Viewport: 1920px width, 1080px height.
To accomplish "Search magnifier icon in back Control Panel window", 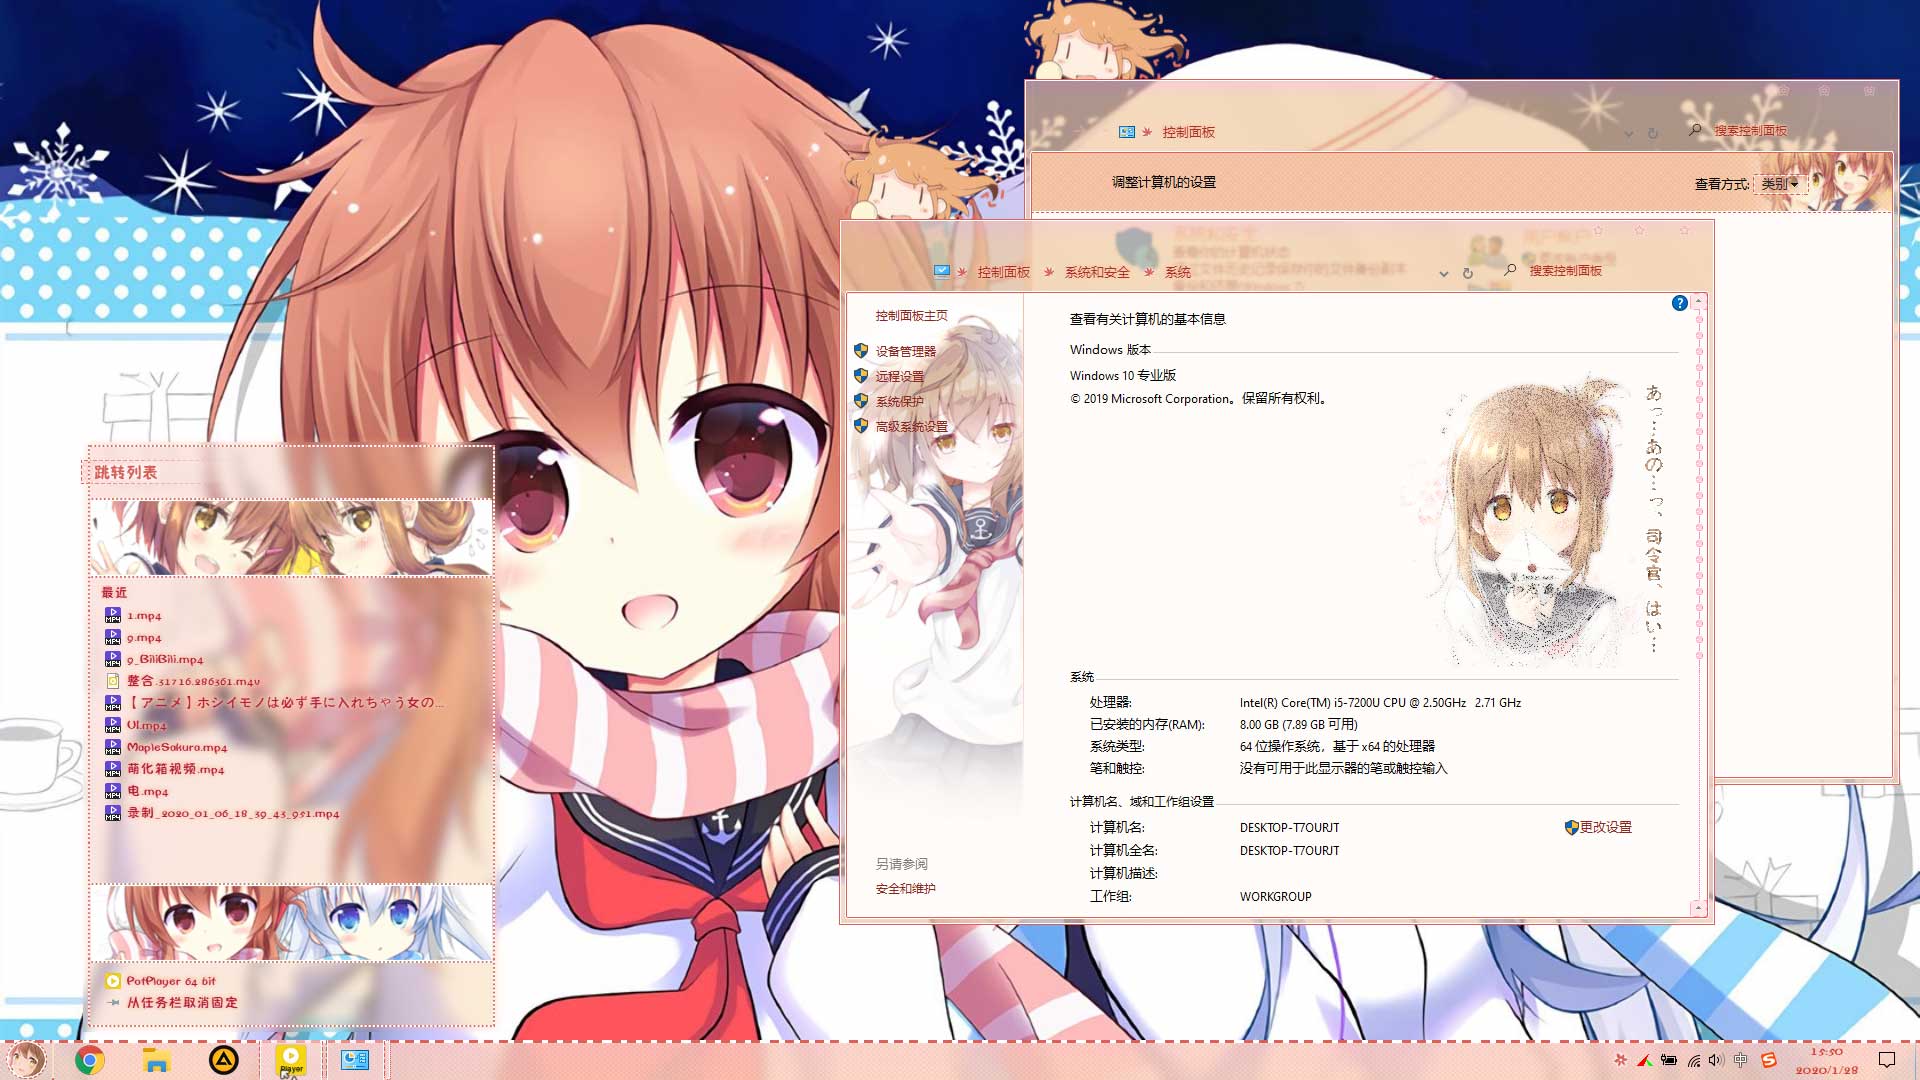I will coord(1695,130).
